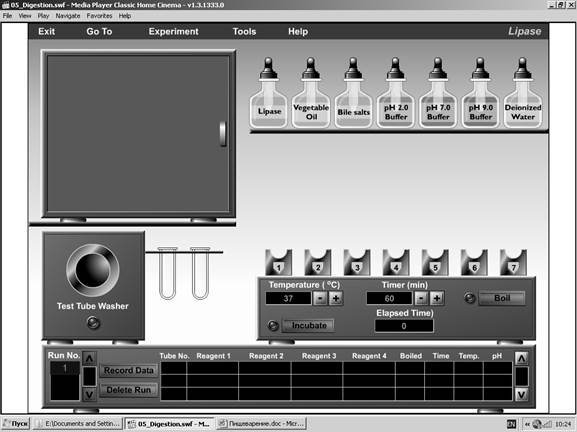This screenshot has width=577, height=432.
Task: Click the Test Tube Washer opening
Action: [93, 270]
